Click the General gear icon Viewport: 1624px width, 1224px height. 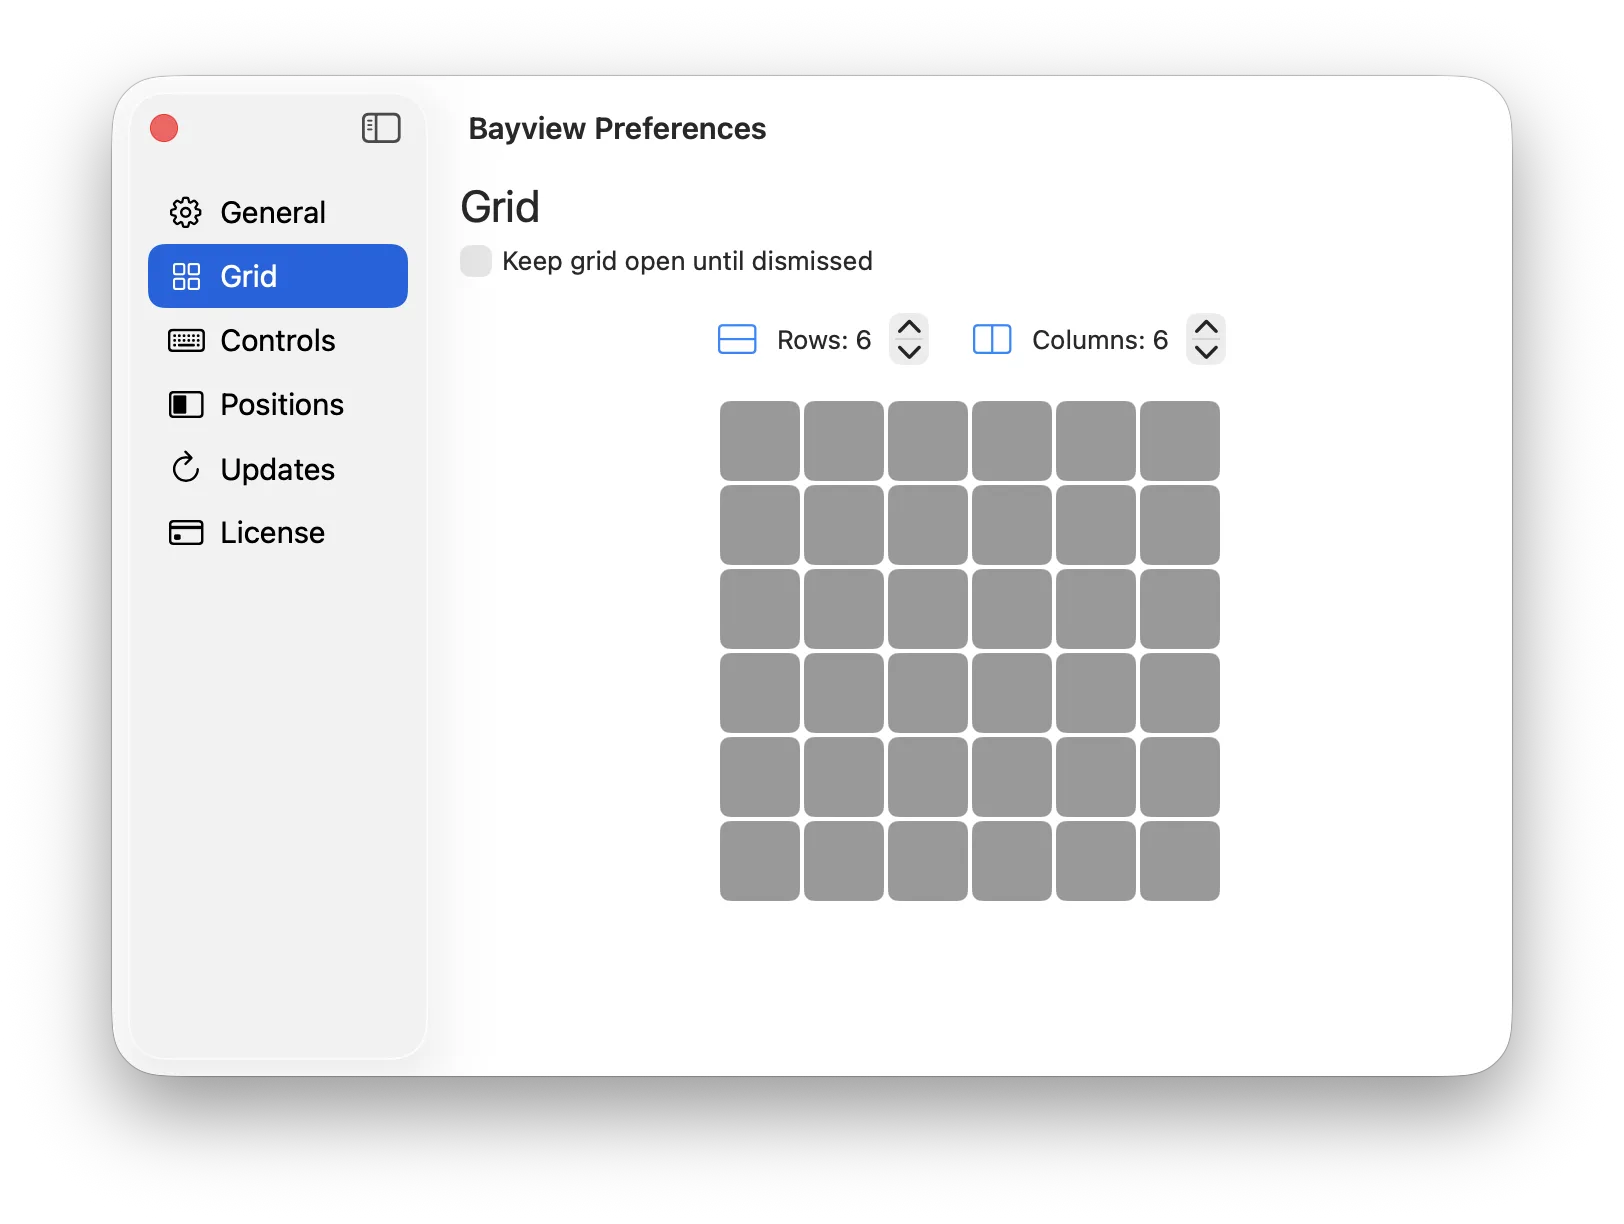186,212
